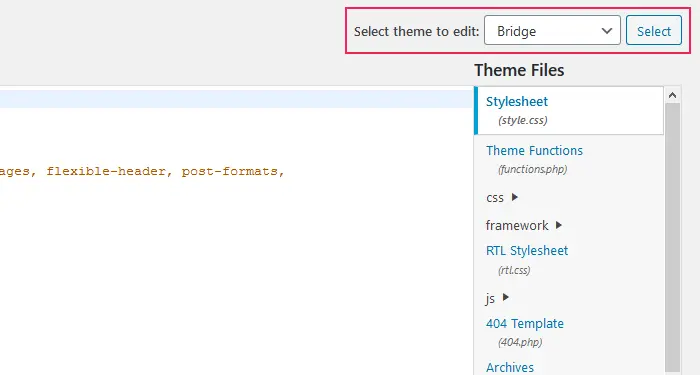The height and width of the screenshot is (375, 700).
Task: Expand the js folder arrow
Action: click(x=505, y=297)
